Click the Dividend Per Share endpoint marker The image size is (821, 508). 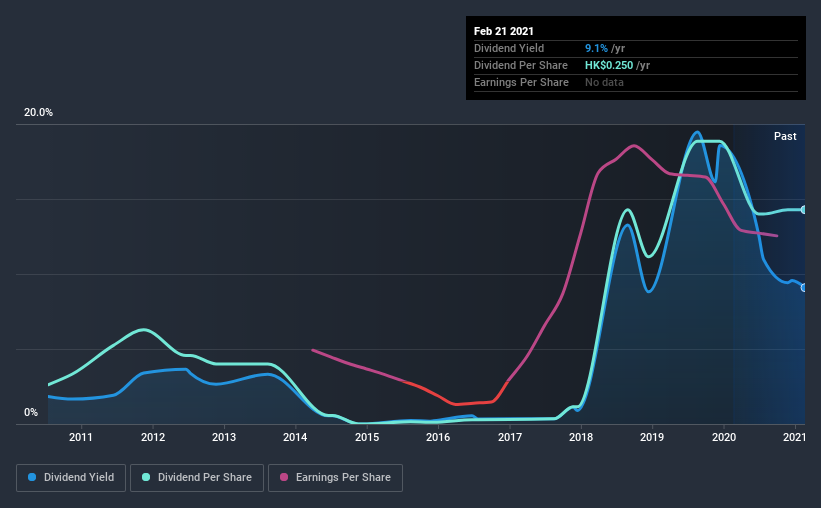pyautogui.click(x=804, y=210)
